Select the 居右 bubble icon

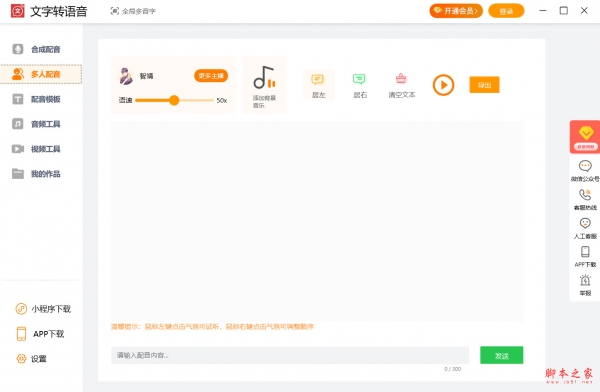(x=359, y=79)
